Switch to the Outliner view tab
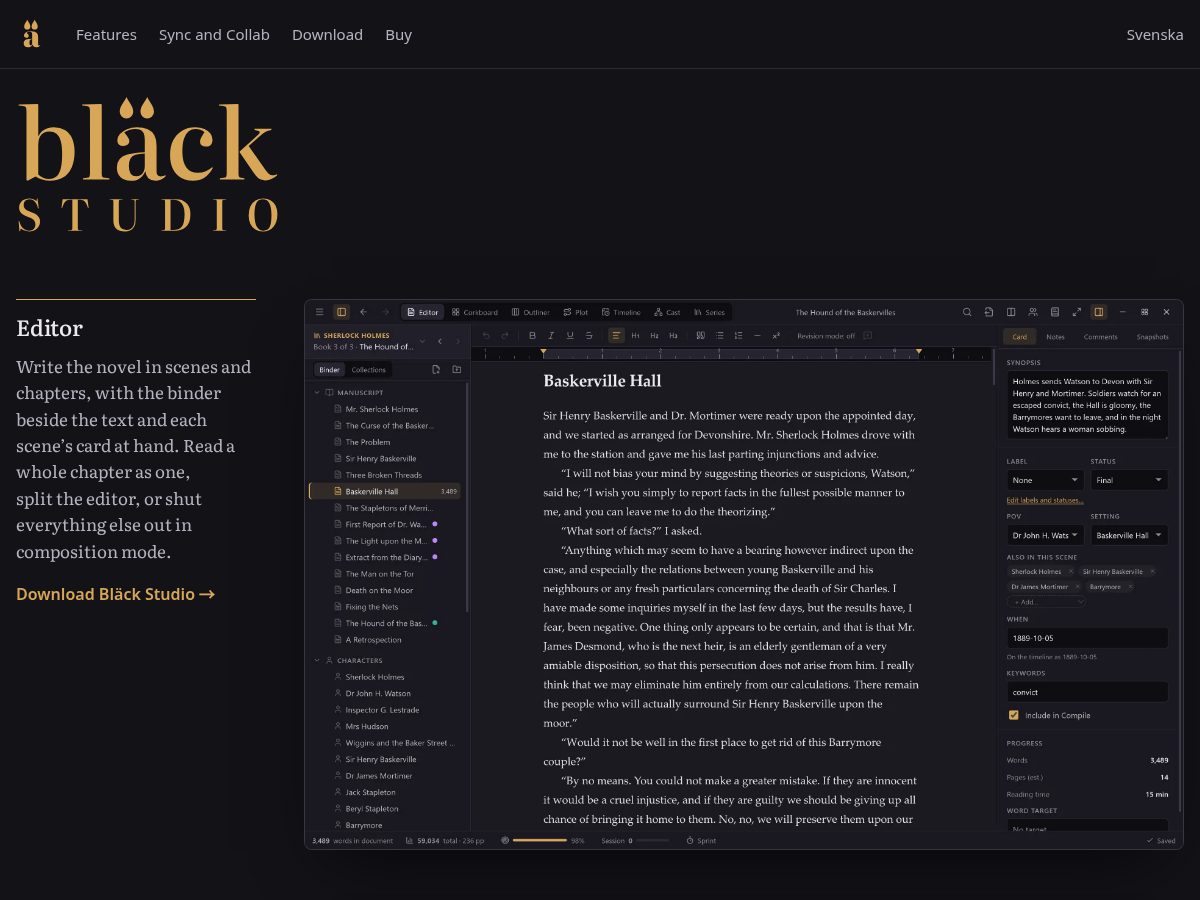This screenshot has height=900, width=1200. [531, 312]
